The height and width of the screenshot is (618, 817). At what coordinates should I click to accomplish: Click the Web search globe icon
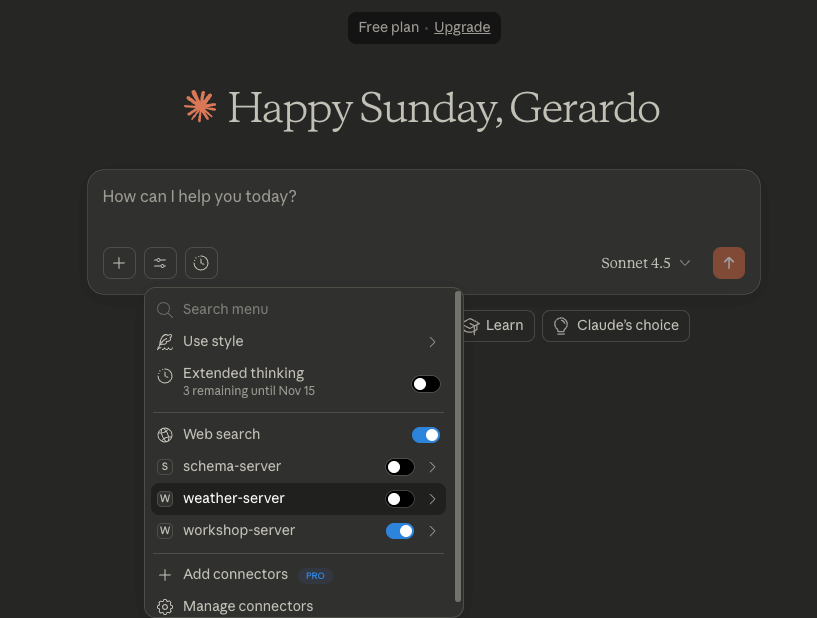pos(165,435)
